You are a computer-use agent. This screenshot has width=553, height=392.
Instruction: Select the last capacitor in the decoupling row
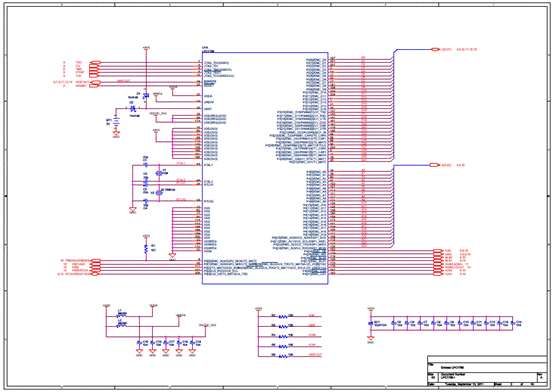tap(512, 323)
